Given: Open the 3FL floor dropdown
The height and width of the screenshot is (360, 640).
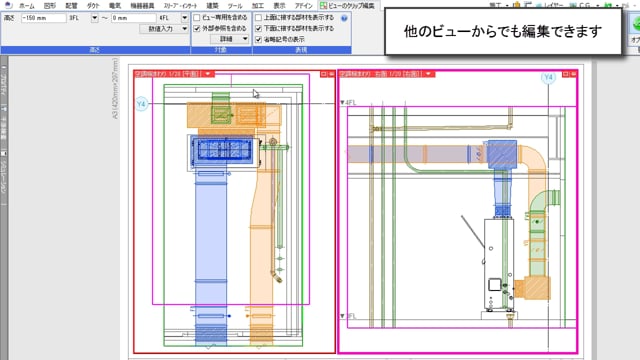Looking at the screenshot, I should coord(94,18).
